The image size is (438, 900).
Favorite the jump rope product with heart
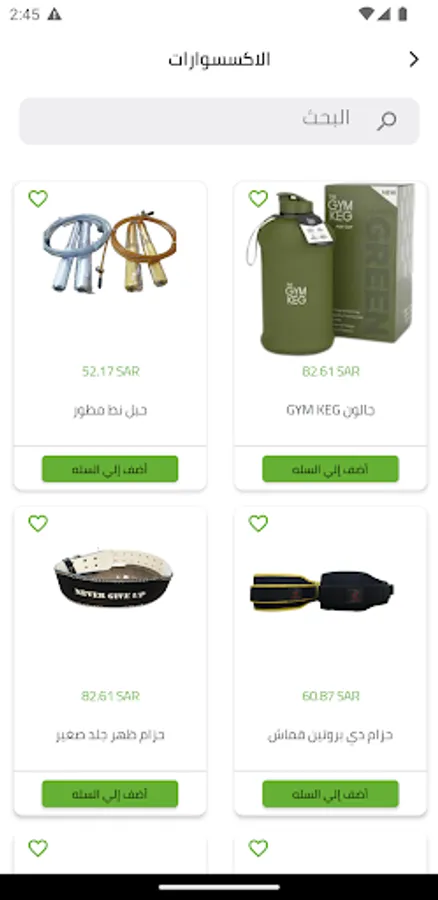[38, 199]
